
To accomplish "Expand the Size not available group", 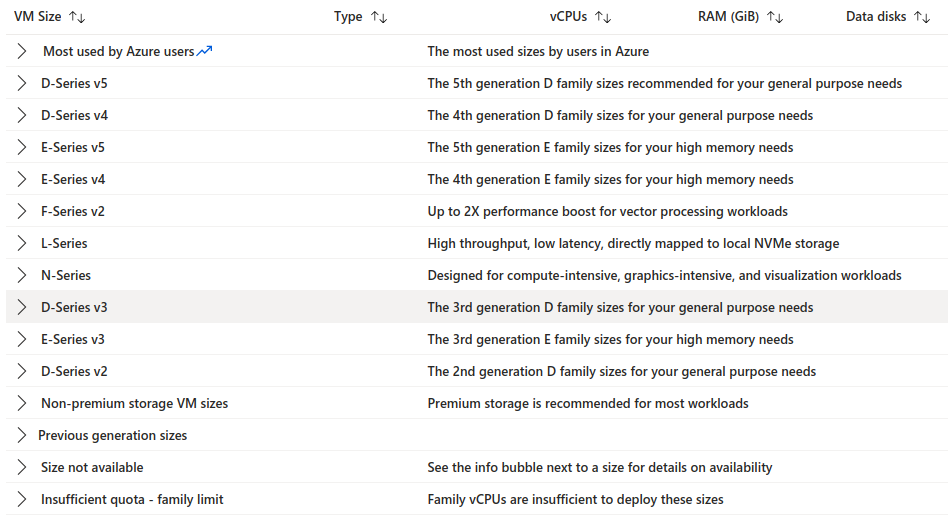I will coord(22,467).
